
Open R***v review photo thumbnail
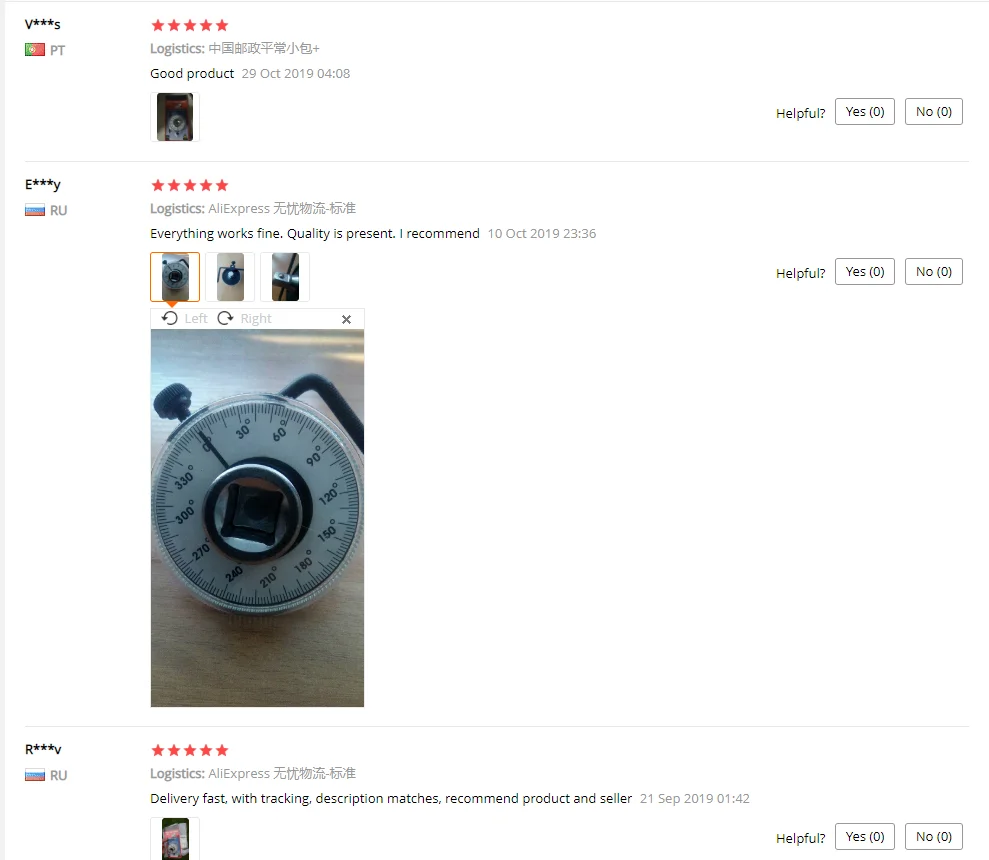[x=175, y=839]
